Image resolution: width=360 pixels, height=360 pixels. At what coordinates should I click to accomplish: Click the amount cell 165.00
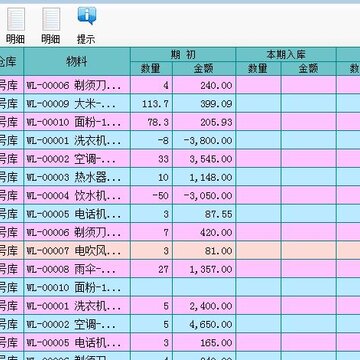(x=204, y=342)
